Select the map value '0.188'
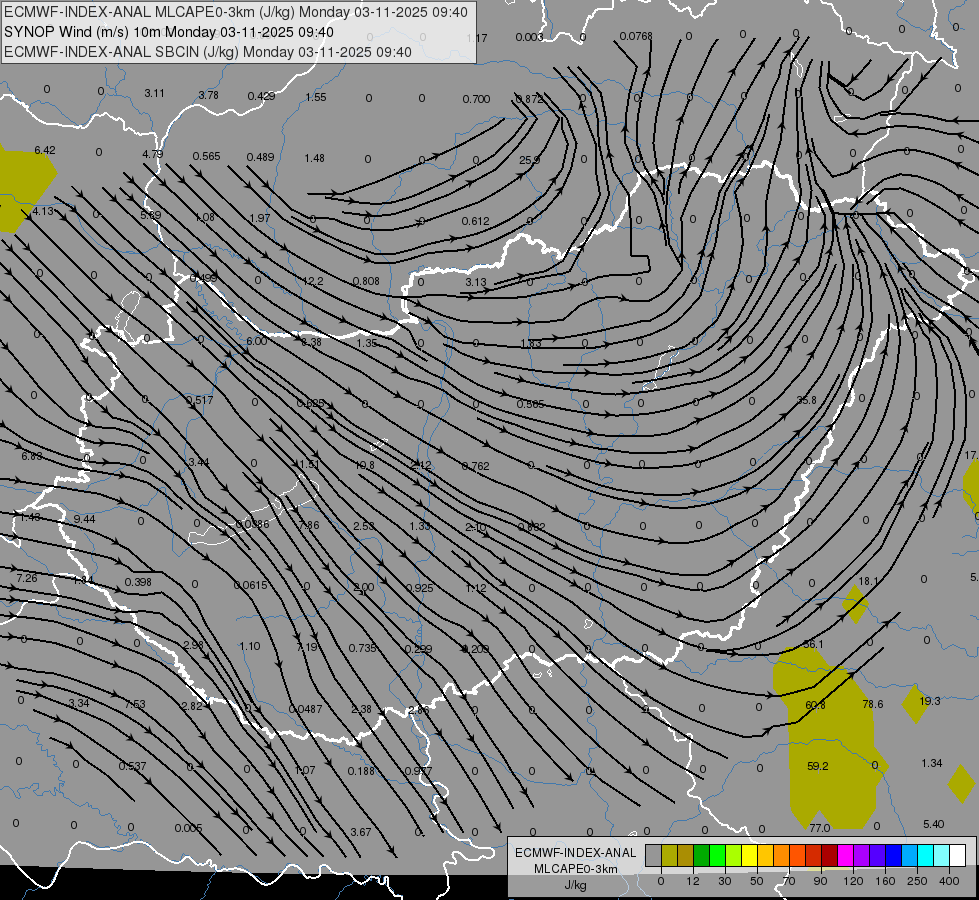The height and width of the screenshot is (900, 979). tap(361, 771)
